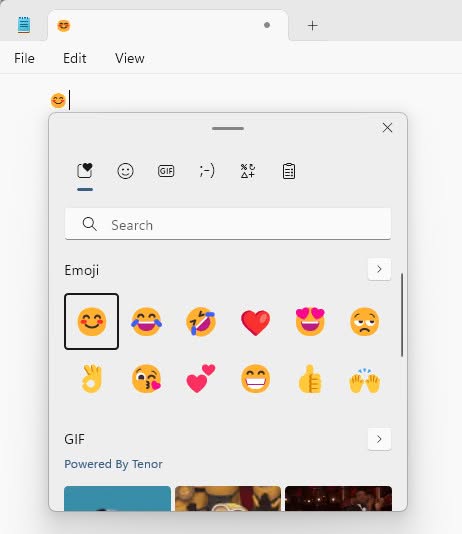Insert the two hearts emoji
The image size is (462, 534).
coord(201,378)
